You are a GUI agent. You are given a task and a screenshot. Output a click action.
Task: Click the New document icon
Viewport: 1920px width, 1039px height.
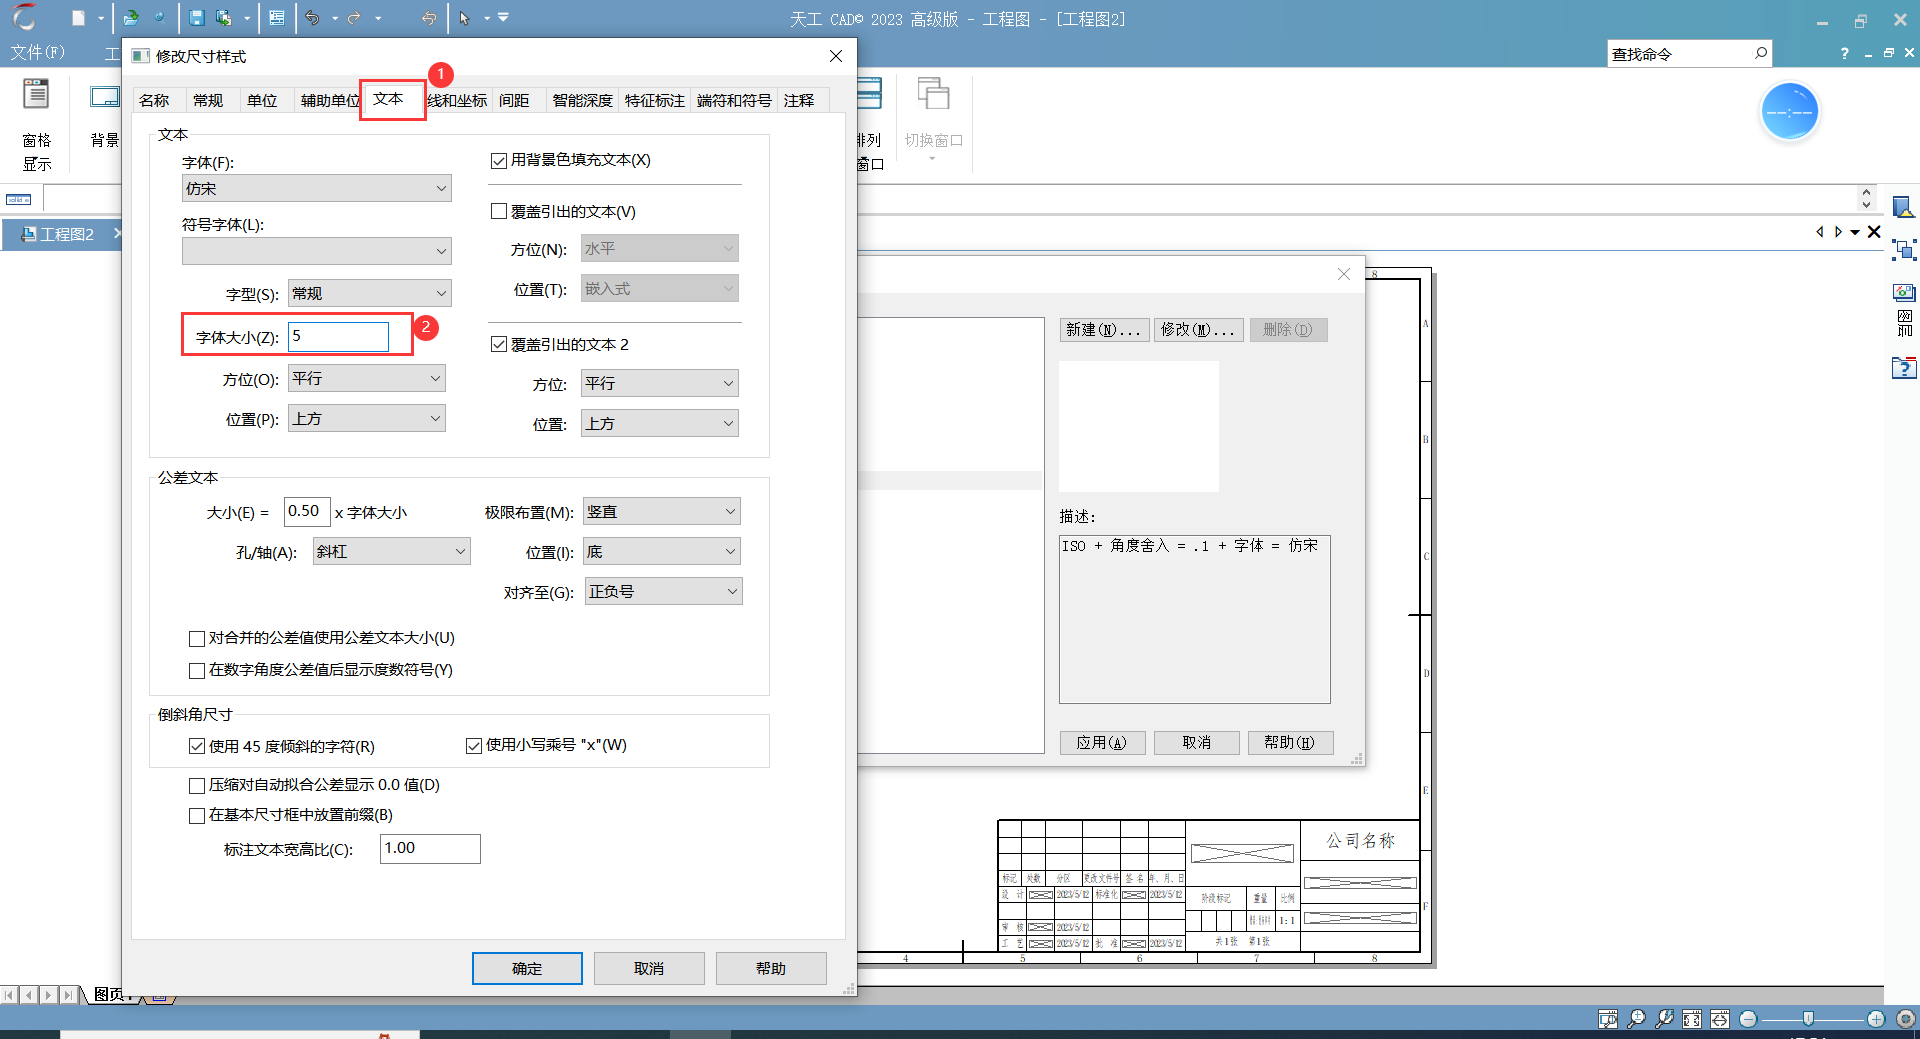click(x=79, y=18)
